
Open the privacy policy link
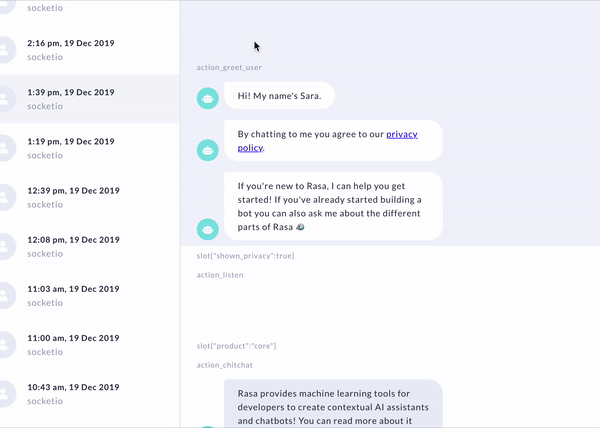[328, 141]
